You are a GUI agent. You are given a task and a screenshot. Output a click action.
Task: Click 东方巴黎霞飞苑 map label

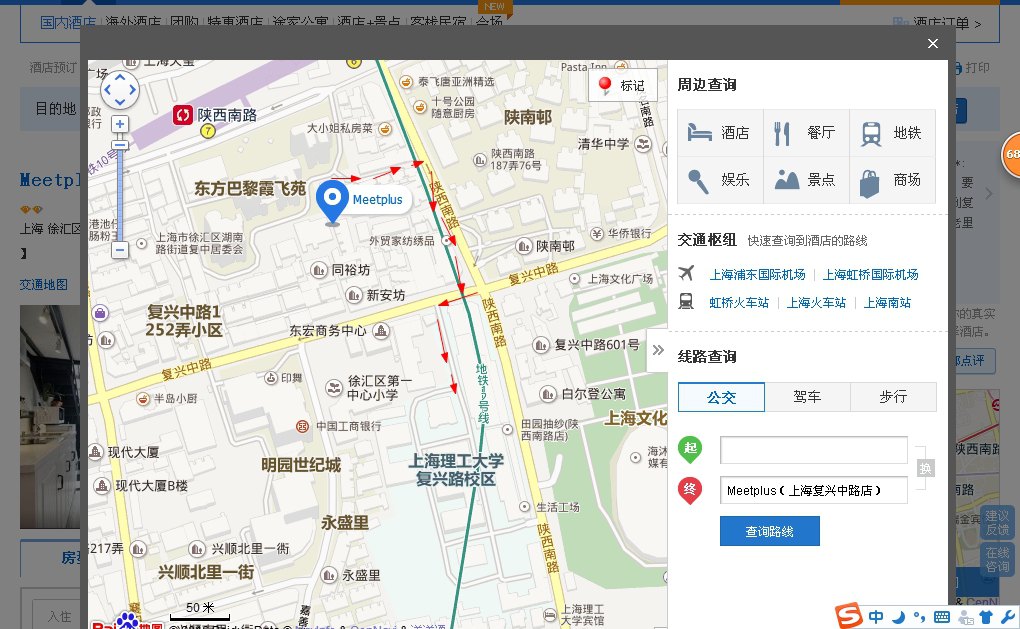tap(250, 189)
